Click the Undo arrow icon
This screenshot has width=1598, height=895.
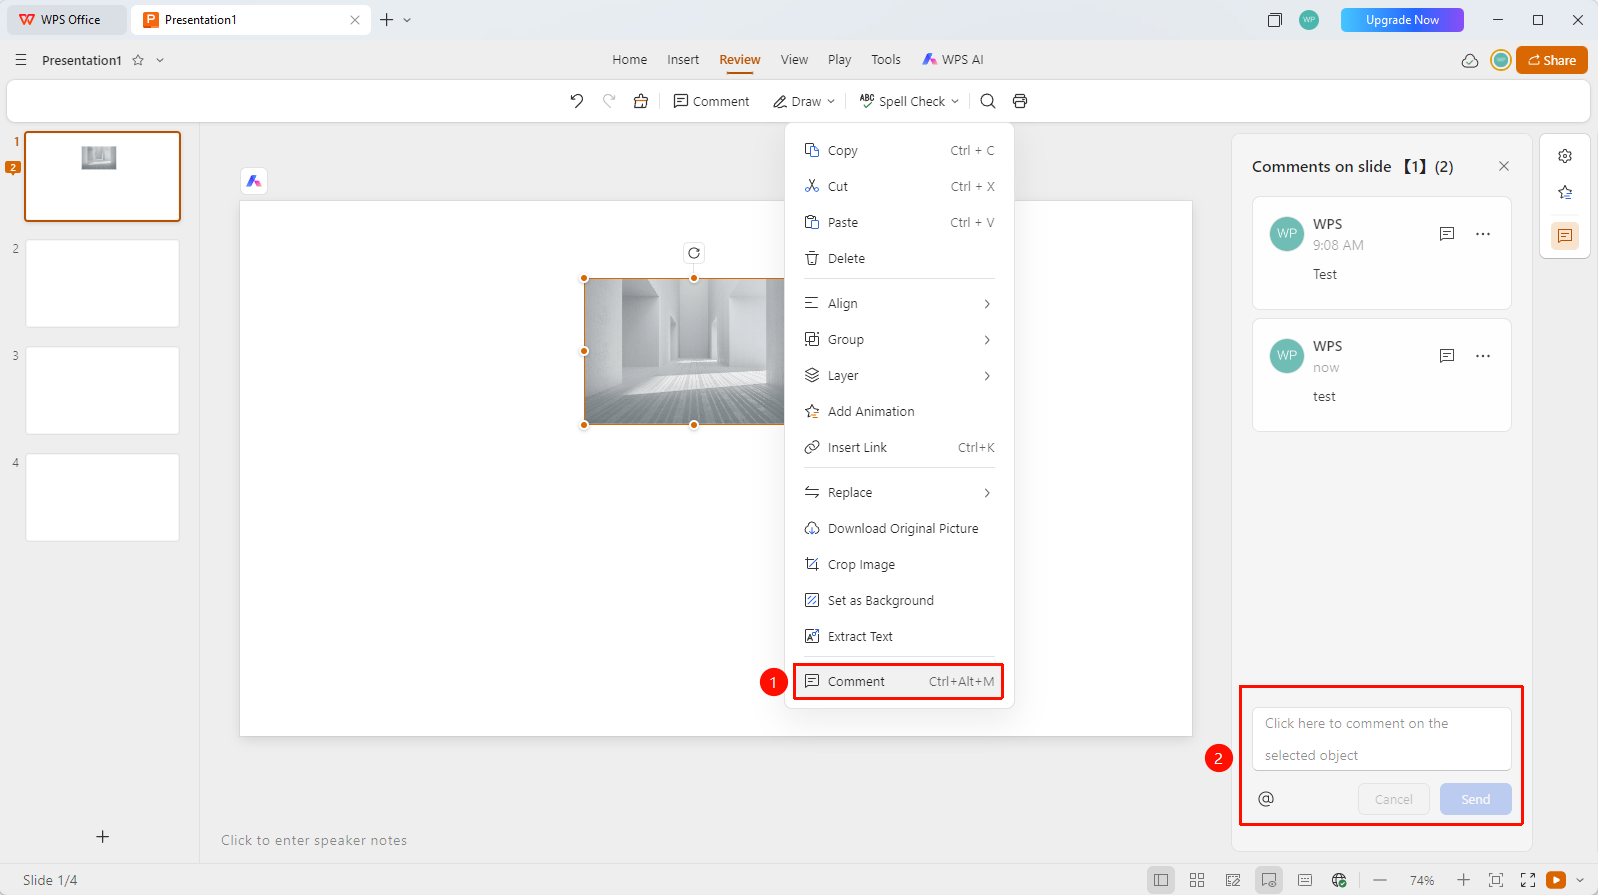[577, 101]
